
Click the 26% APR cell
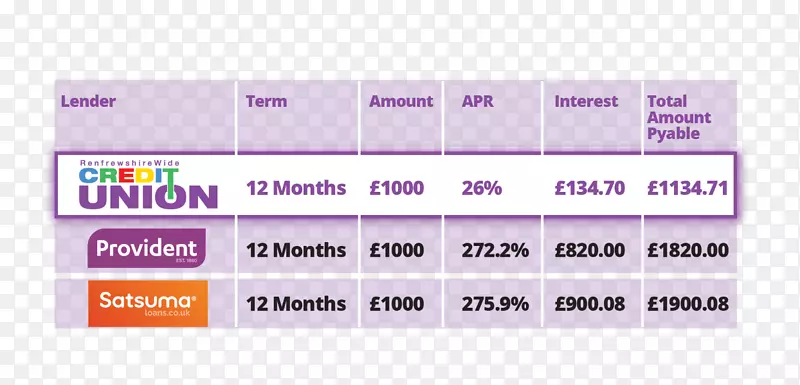482,188
